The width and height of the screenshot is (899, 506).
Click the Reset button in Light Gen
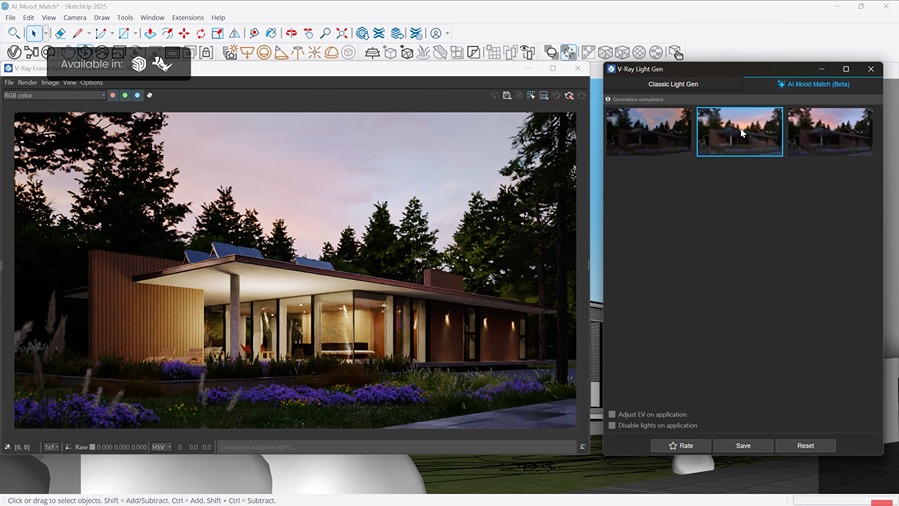(x=805, y=445)
